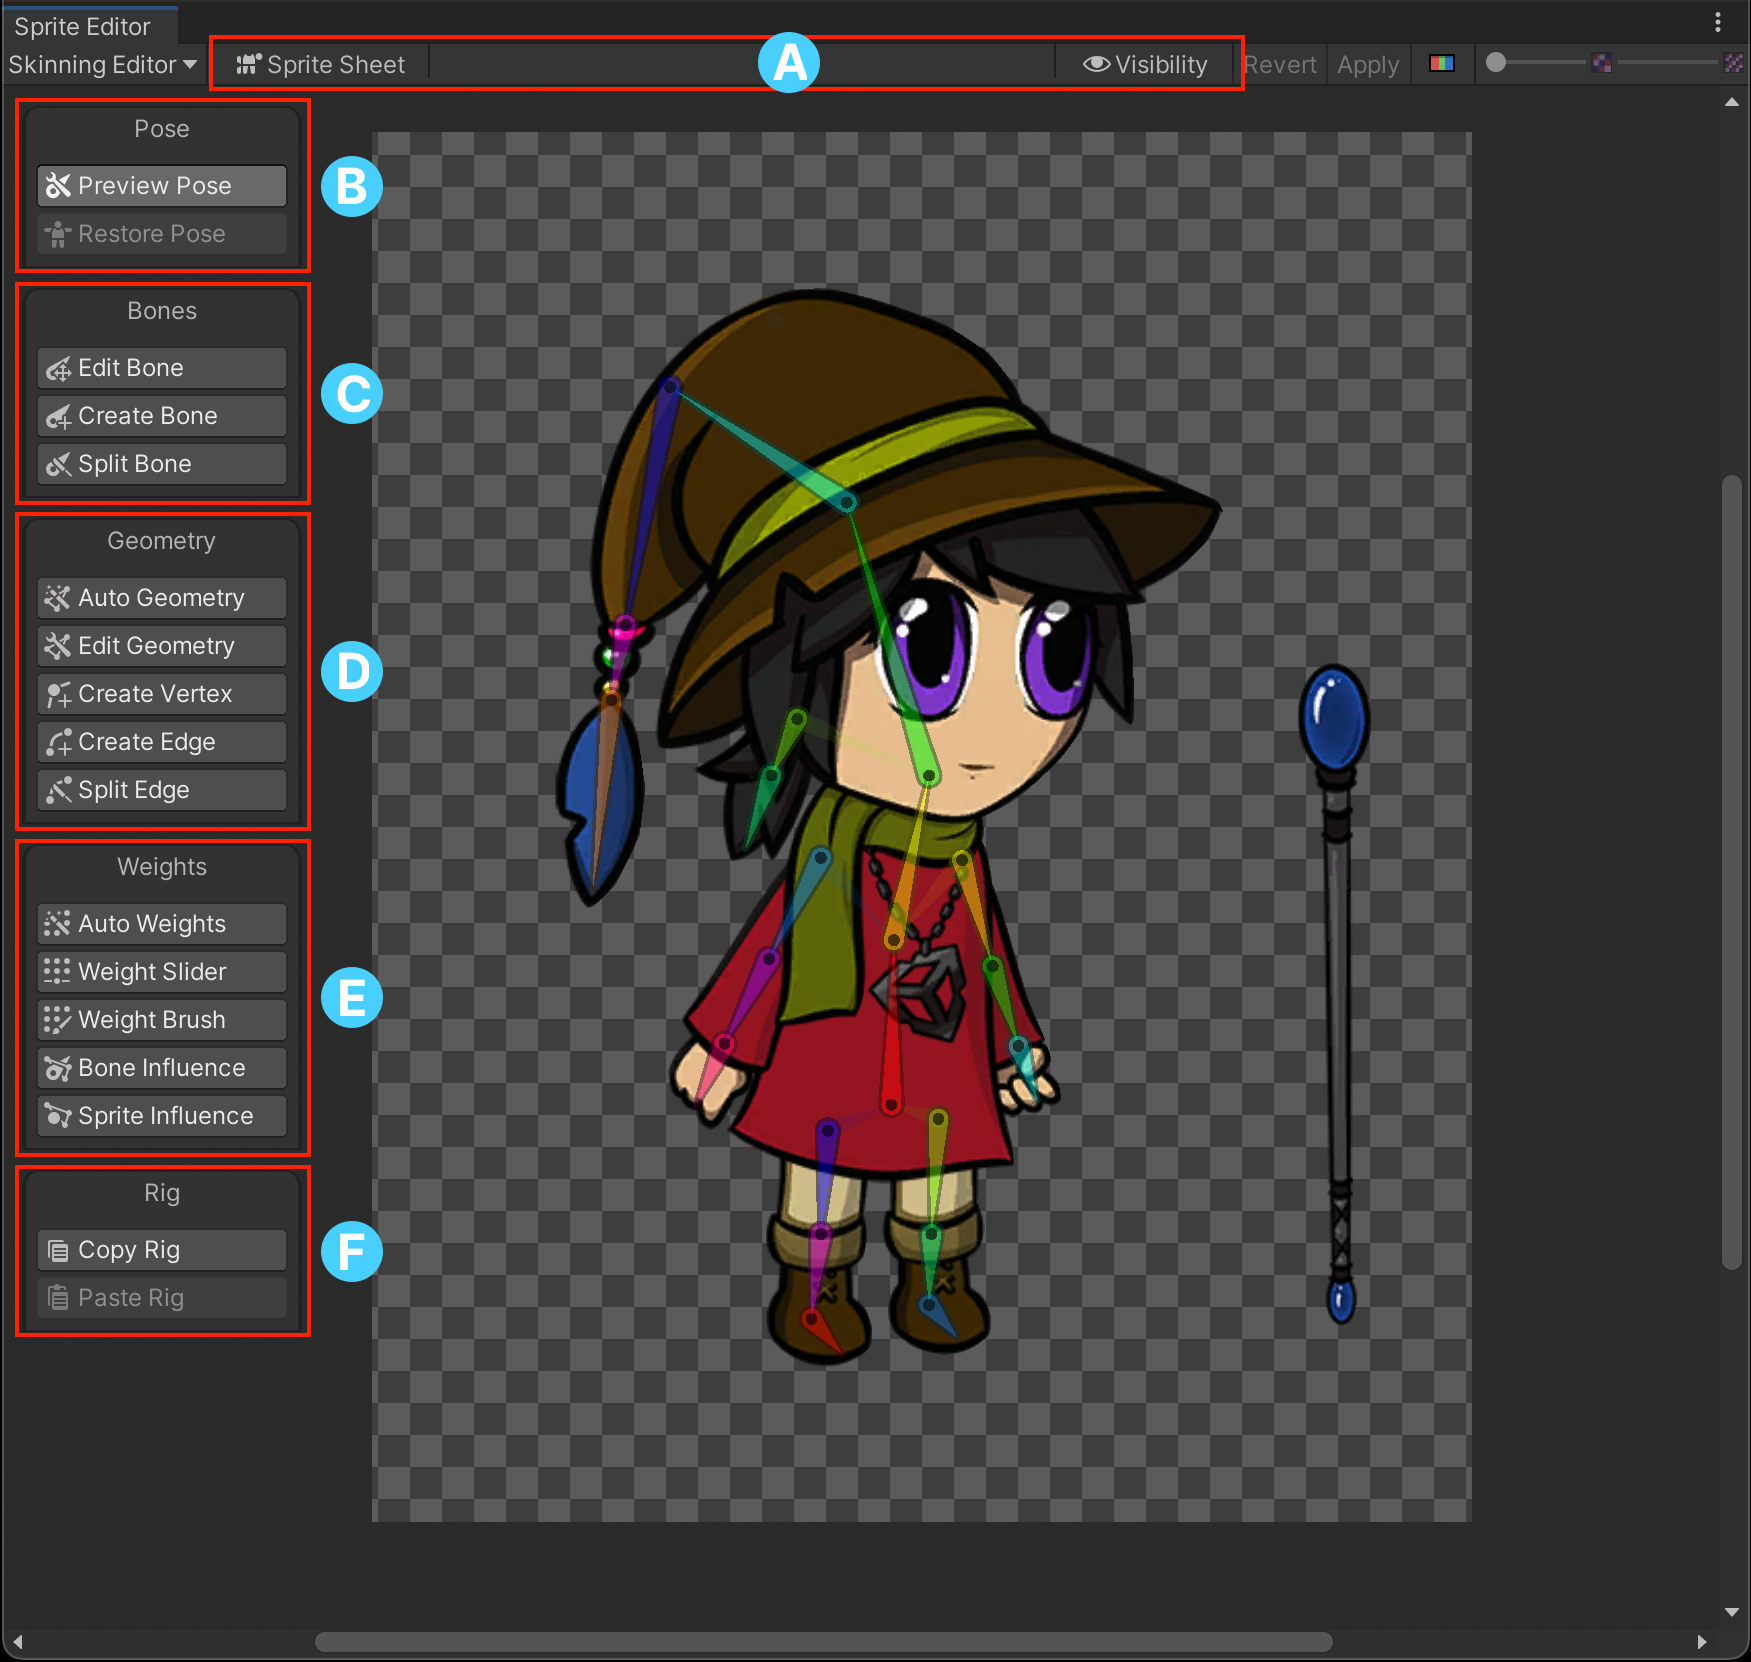The height and width of the screenshot is (1662, 1751).
Task: Toggle the RGB color channel swatch
Action: (x=1441, y=64)
